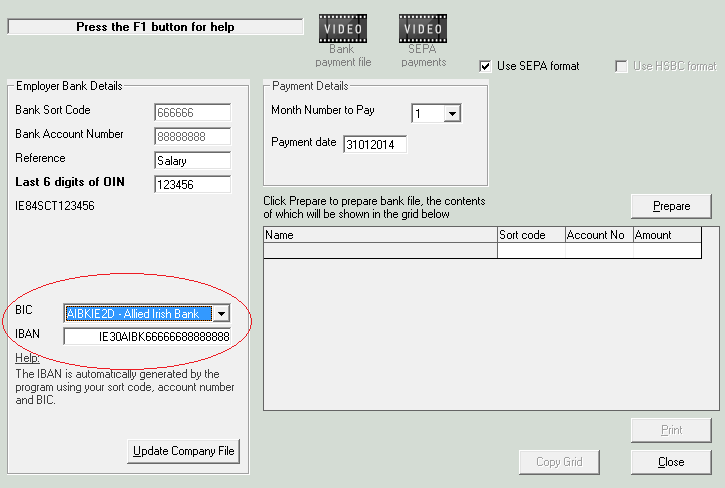Click the Bank Account Number field
The width and height of the screenshot is (725, 488).
192,136
